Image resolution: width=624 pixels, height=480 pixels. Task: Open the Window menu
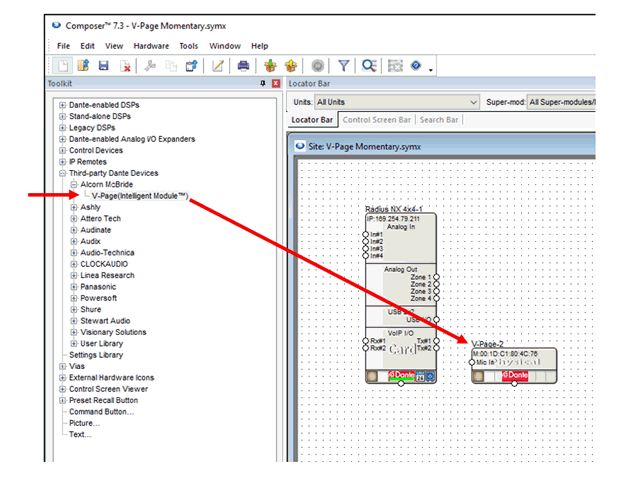225,46
